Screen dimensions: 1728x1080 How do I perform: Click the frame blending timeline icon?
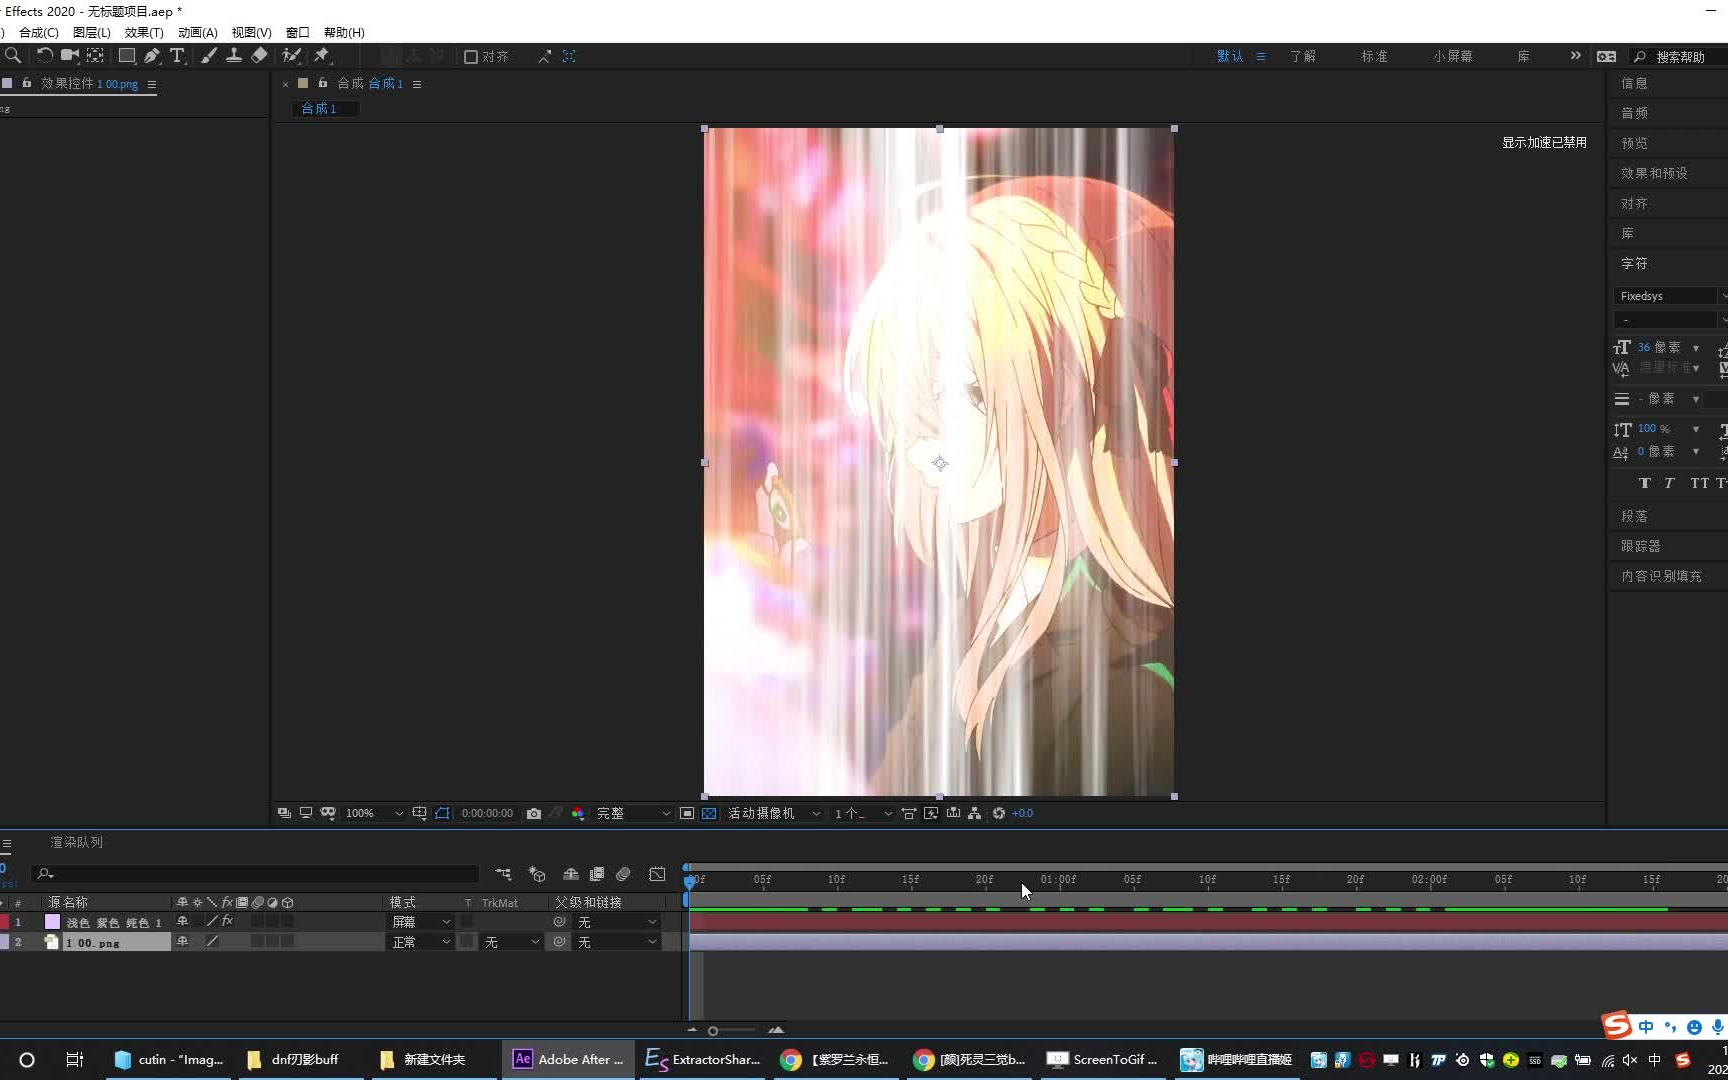click(597, 874)
